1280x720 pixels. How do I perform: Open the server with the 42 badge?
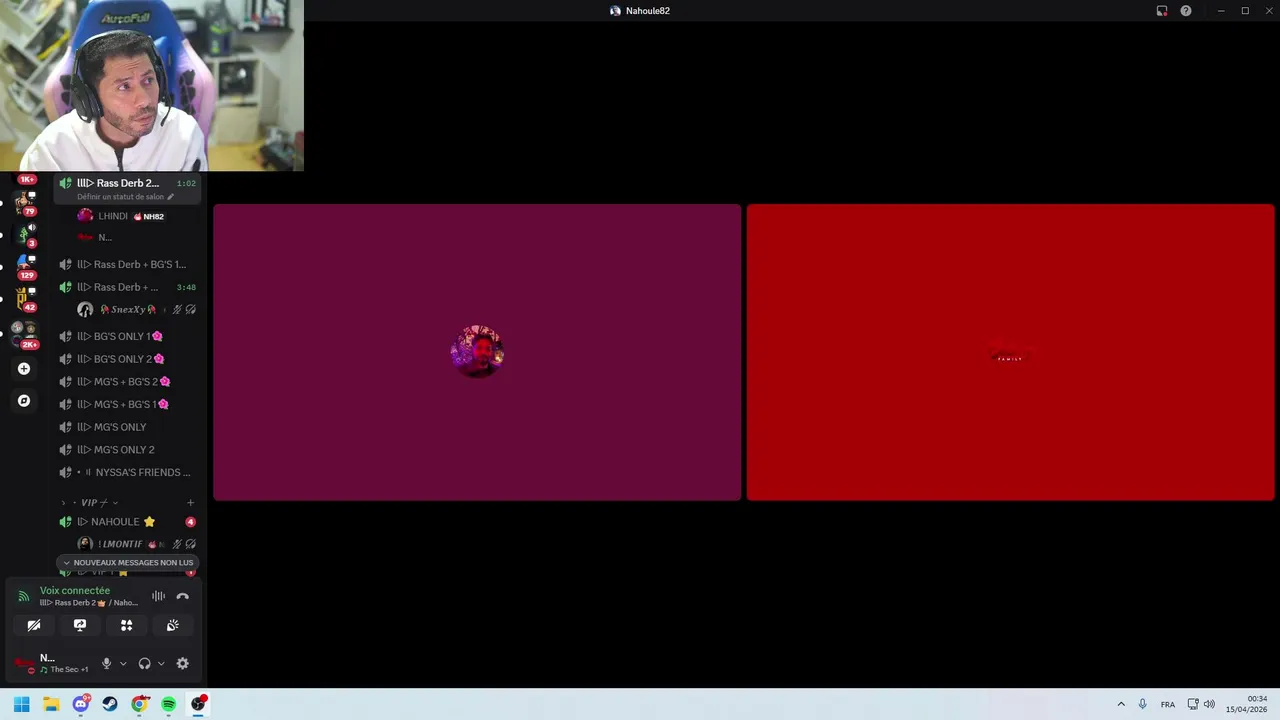click(24, 298)
